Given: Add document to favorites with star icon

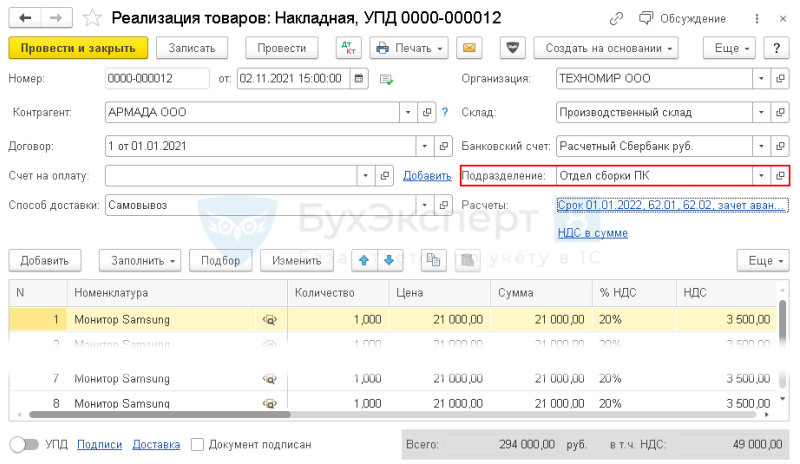Looking at the screenshot, I should pos(92,18).
